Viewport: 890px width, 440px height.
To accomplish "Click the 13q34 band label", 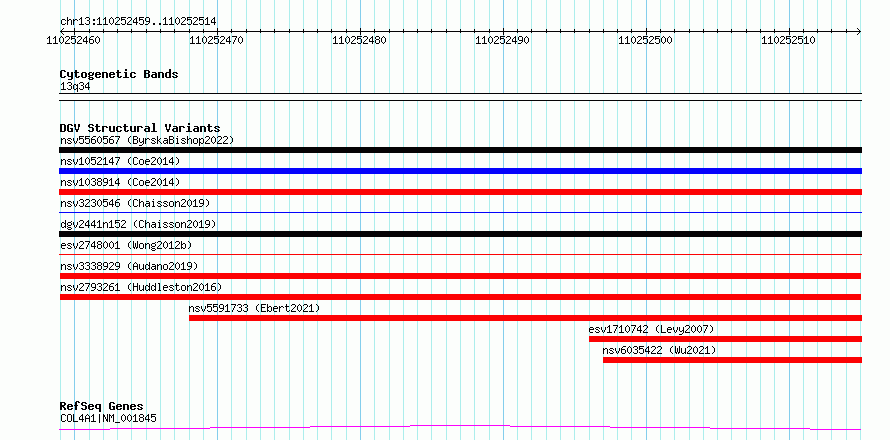I will [x=75, y=87].
